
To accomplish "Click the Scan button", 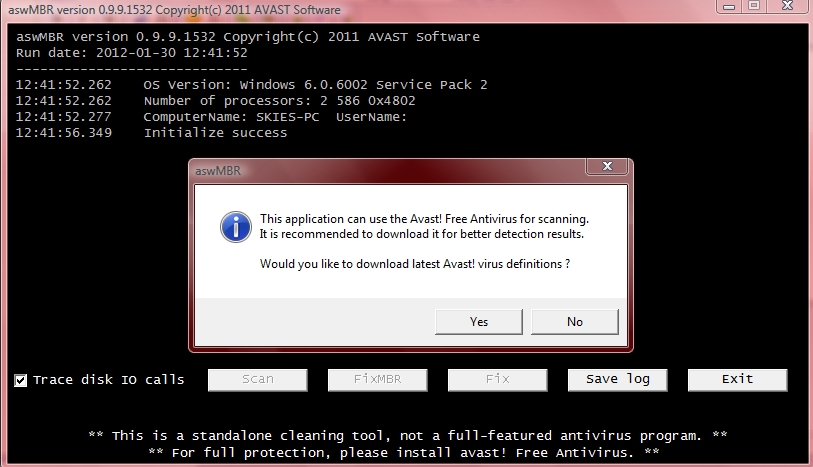I will [258, 380].
